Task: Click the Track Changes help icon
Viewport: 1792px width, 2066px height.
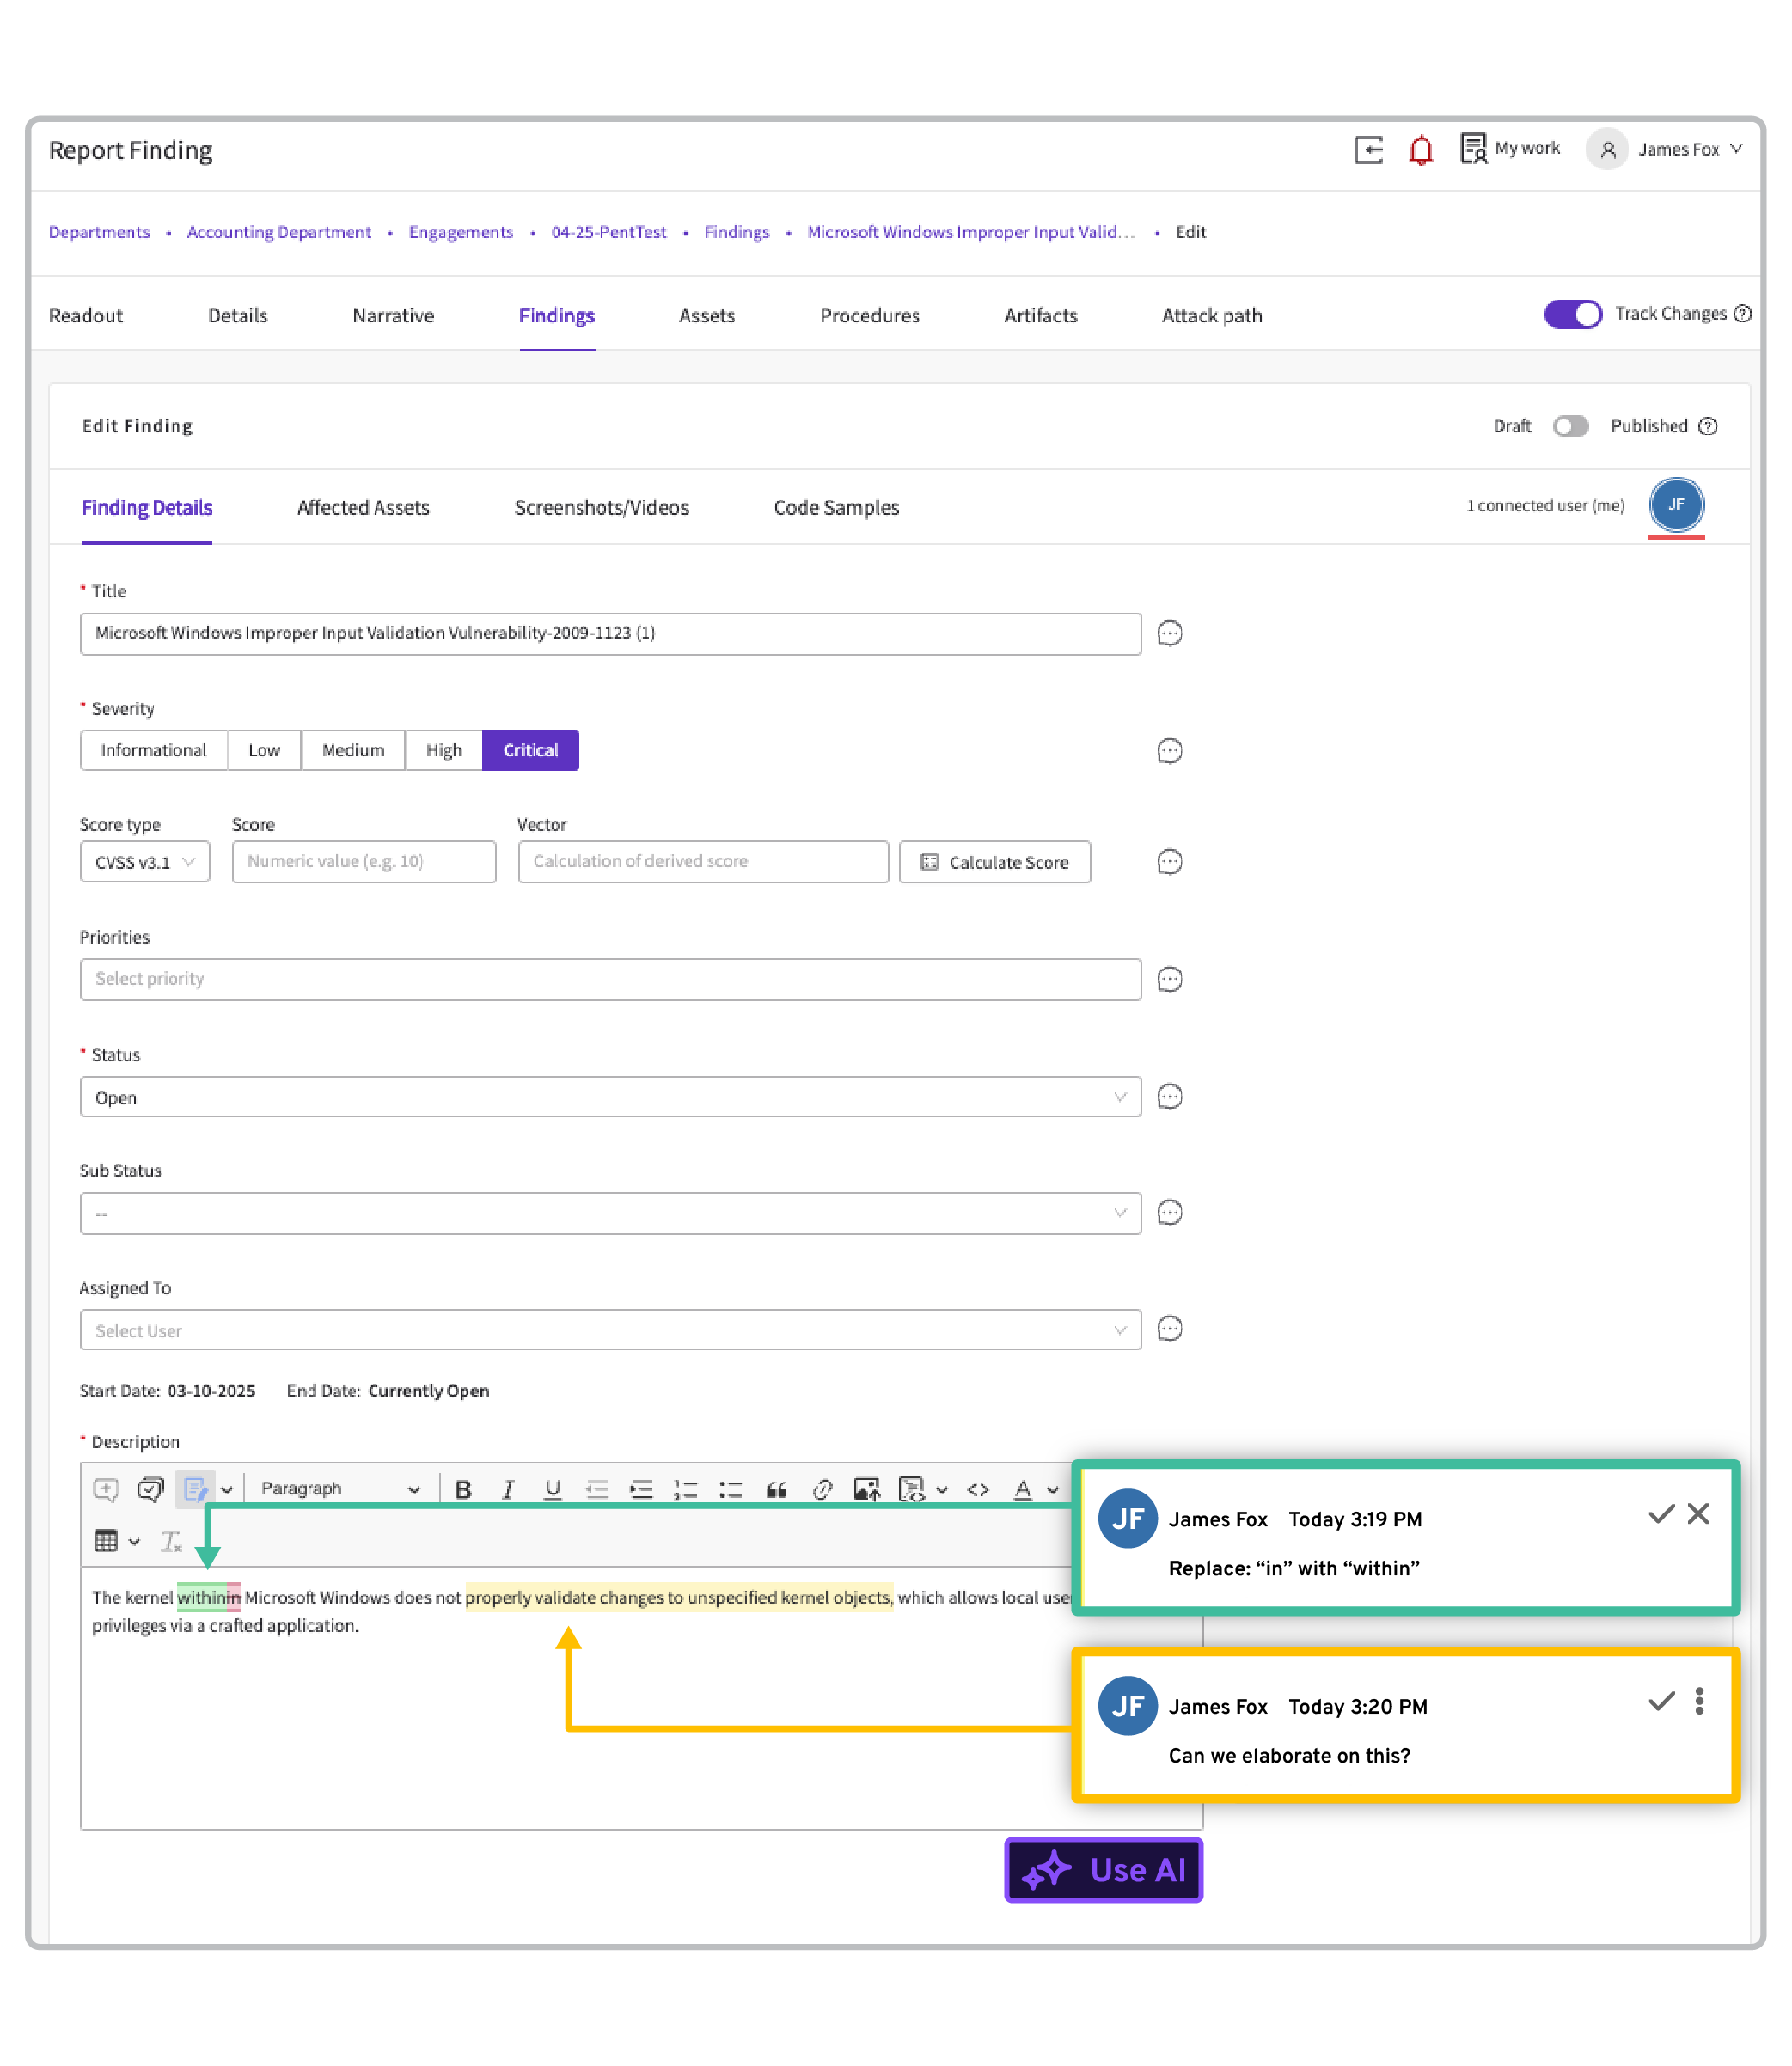Action: point(1742,314)
